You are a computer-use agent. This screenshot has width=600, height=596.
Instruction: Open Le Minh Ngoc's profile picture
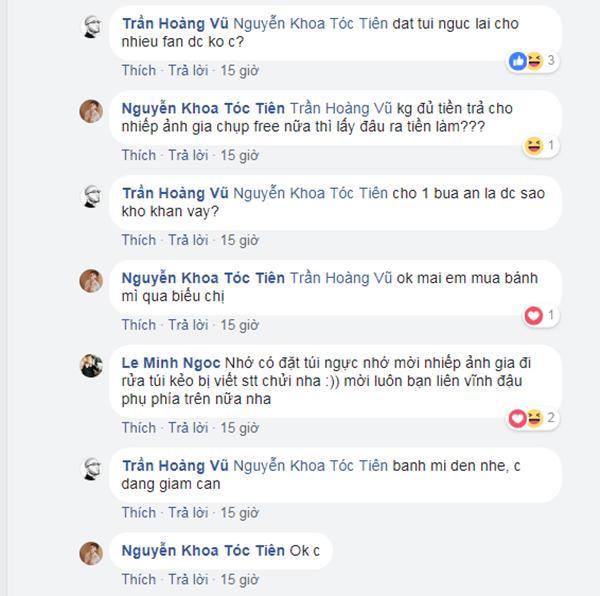(x=91, y=365)
